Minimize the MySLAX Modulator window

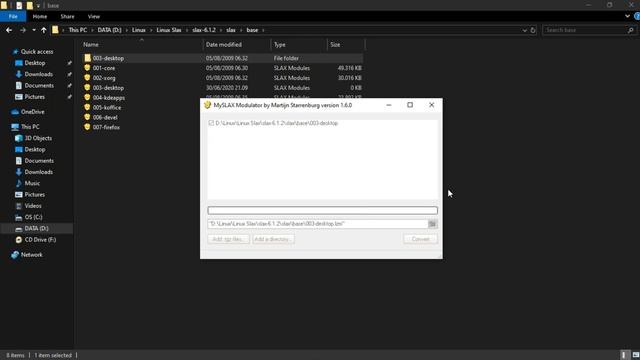[x=389, y=105]
